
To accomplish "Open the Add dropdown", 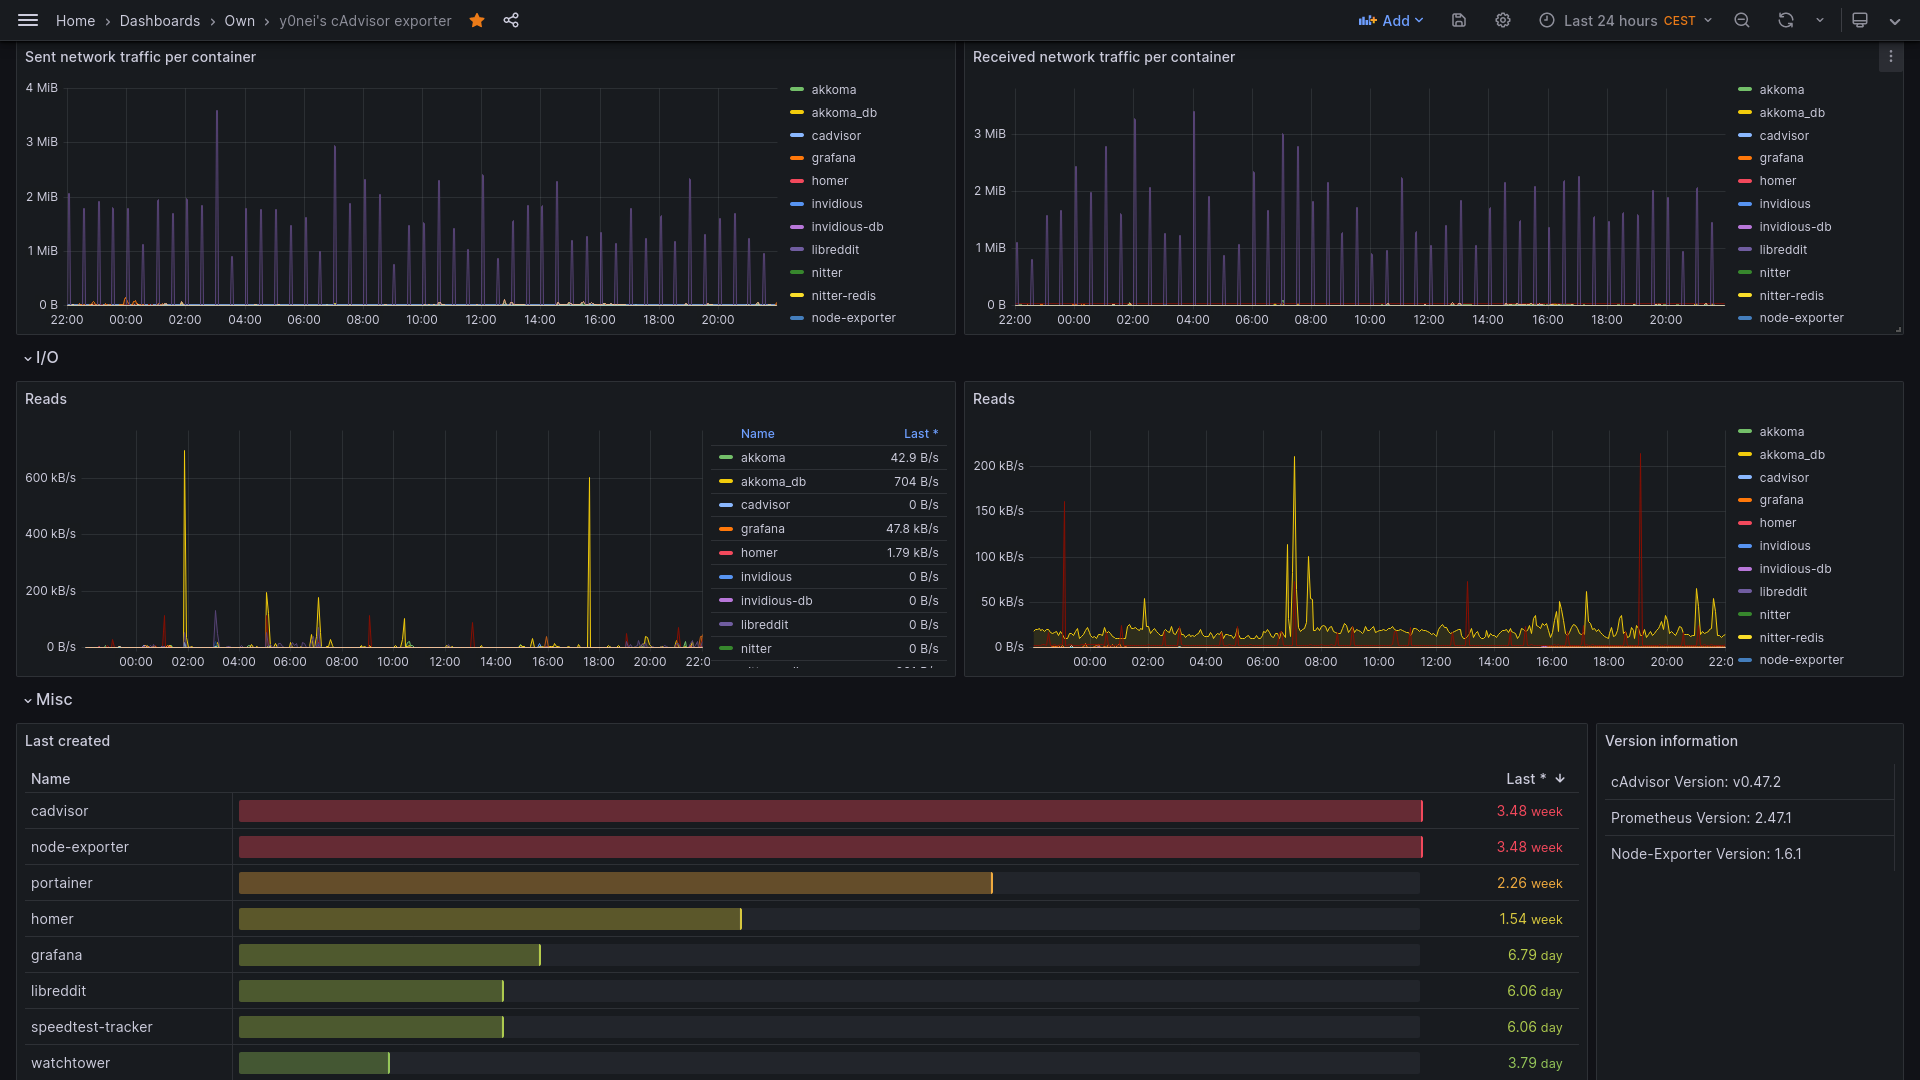I will point(1391,20).
